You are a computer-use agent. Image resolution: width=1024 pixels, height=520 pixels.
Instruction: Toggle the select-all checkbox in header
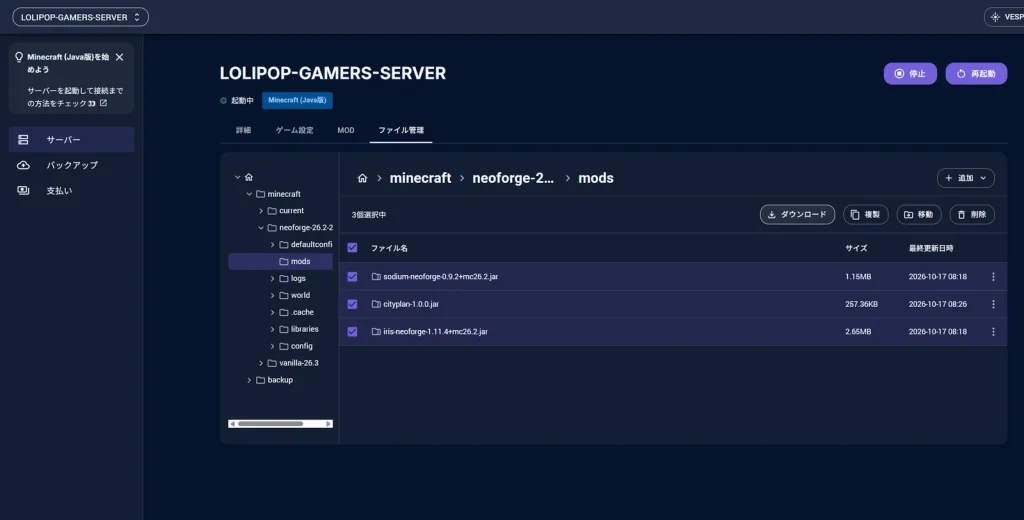click(x=353, y=248)
